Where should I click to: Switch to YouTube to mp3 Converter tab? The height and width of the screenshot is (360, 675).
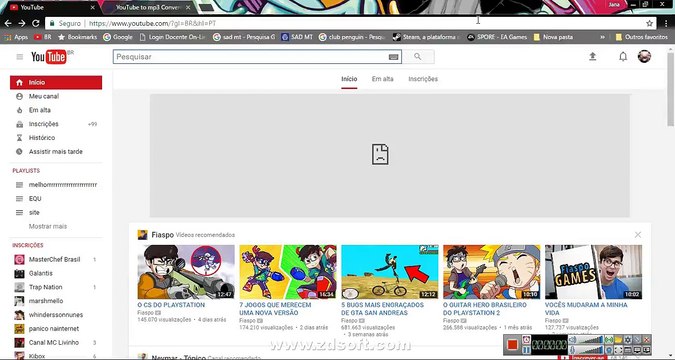[148, 7]
